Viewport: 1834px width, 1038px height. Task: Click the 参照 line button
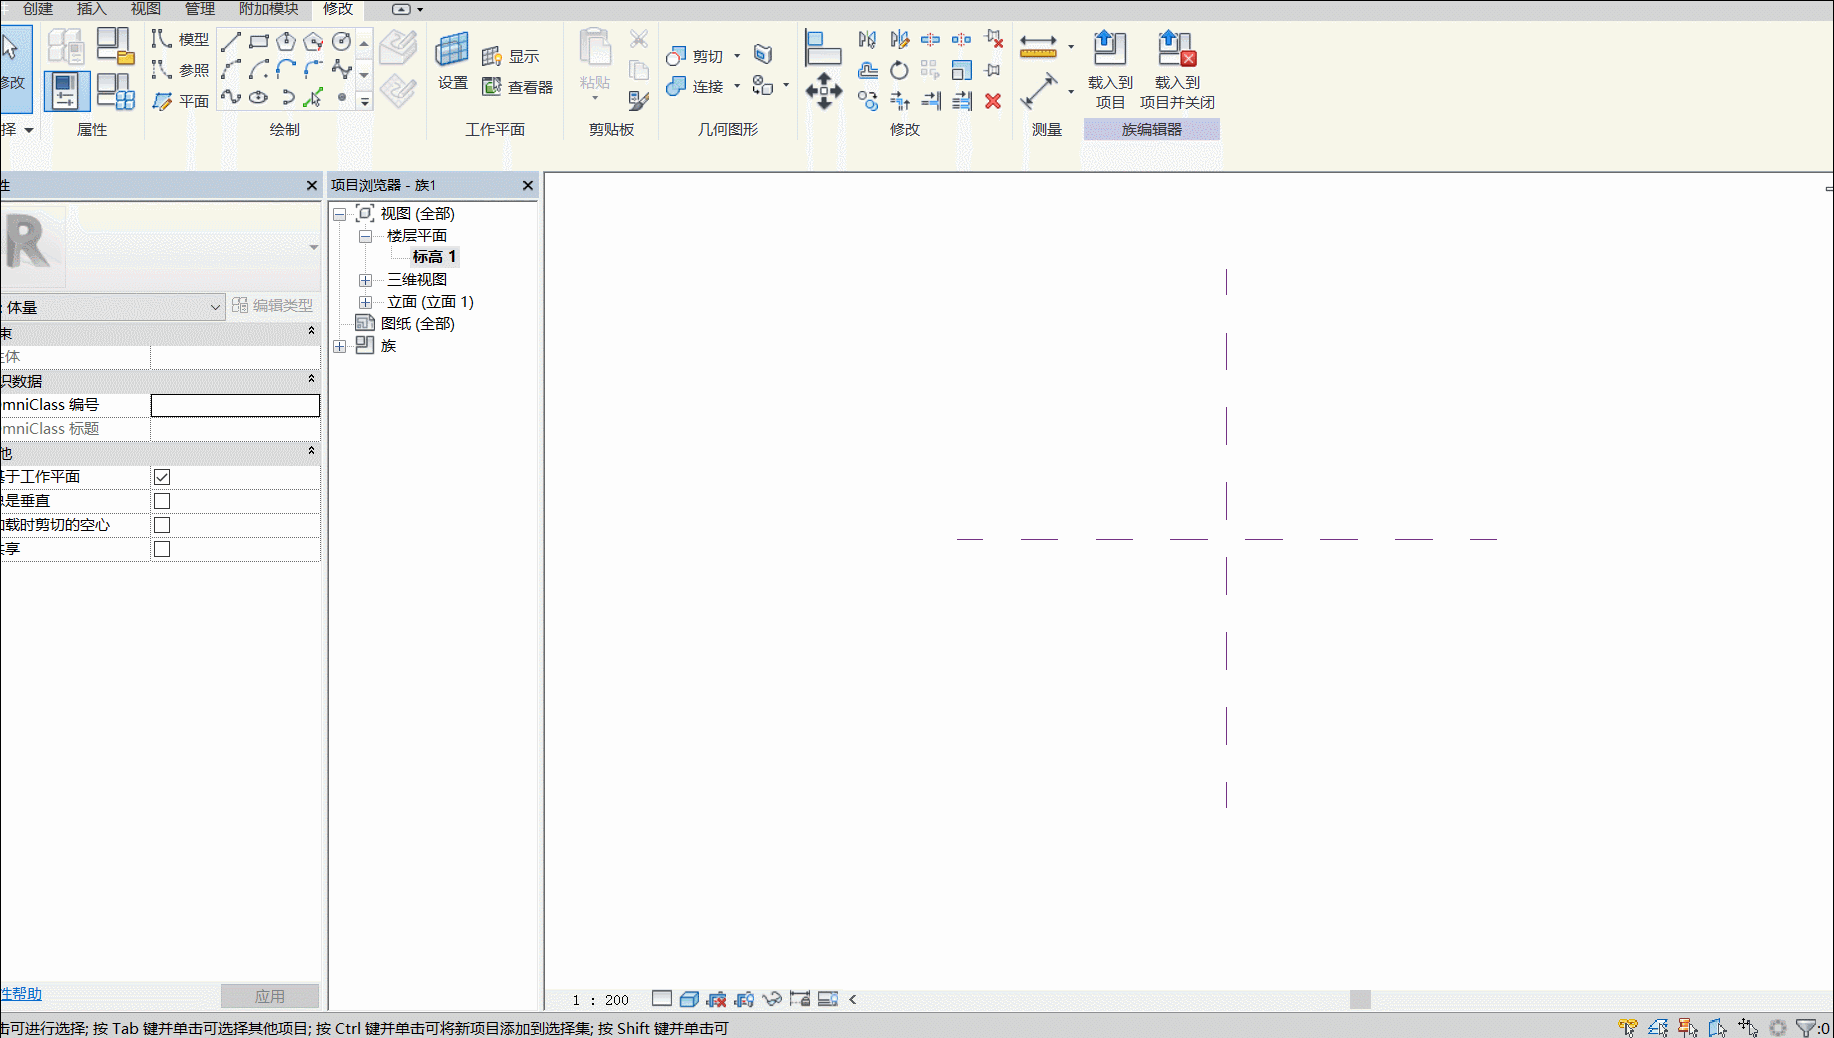(181, 70)
